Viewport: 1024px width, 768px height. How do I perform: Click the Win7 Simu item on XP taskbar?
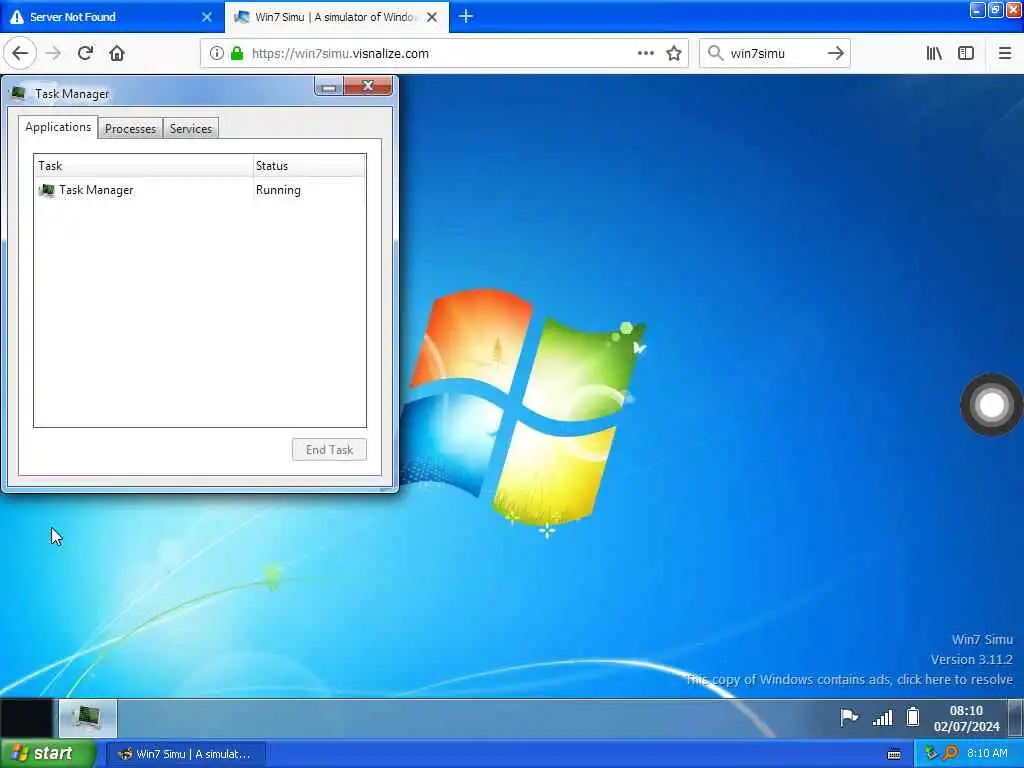coord(186,754)
